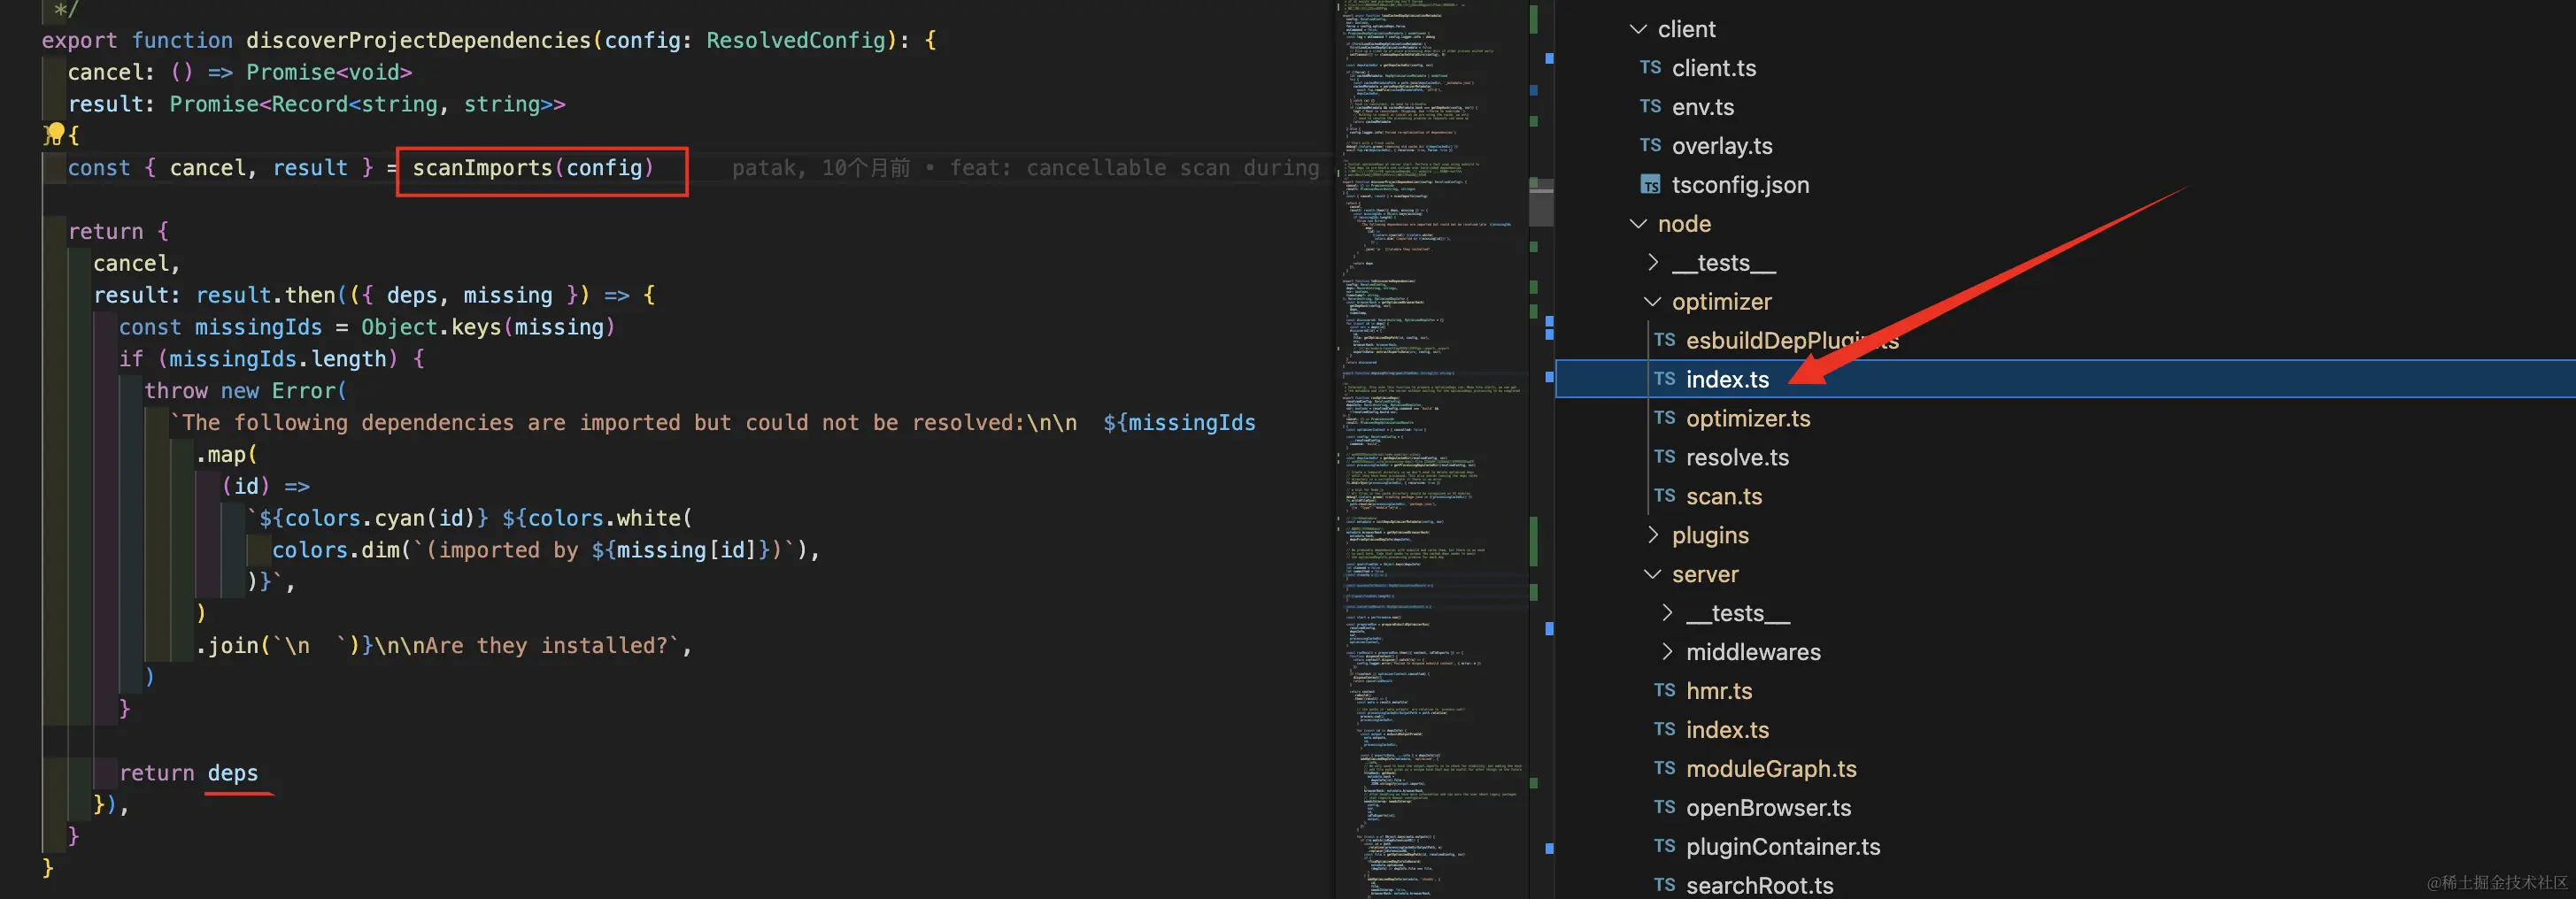Image resolution: width=2576 pixels, height=899 pixels.
Task: Click the TS icon beside env.ts
Action: pyautogui.click(x=1650, y=106)
